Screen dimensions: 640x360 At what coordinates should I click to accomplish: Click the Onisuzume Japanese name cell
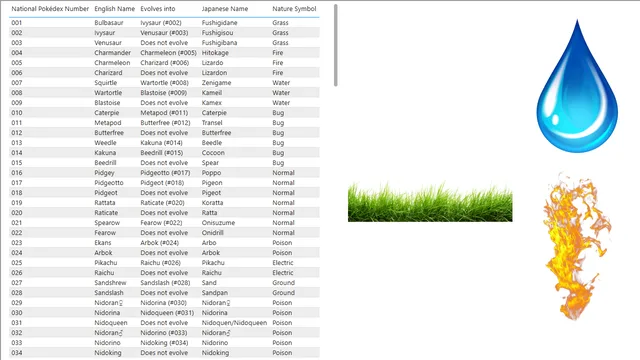[218, 223]
